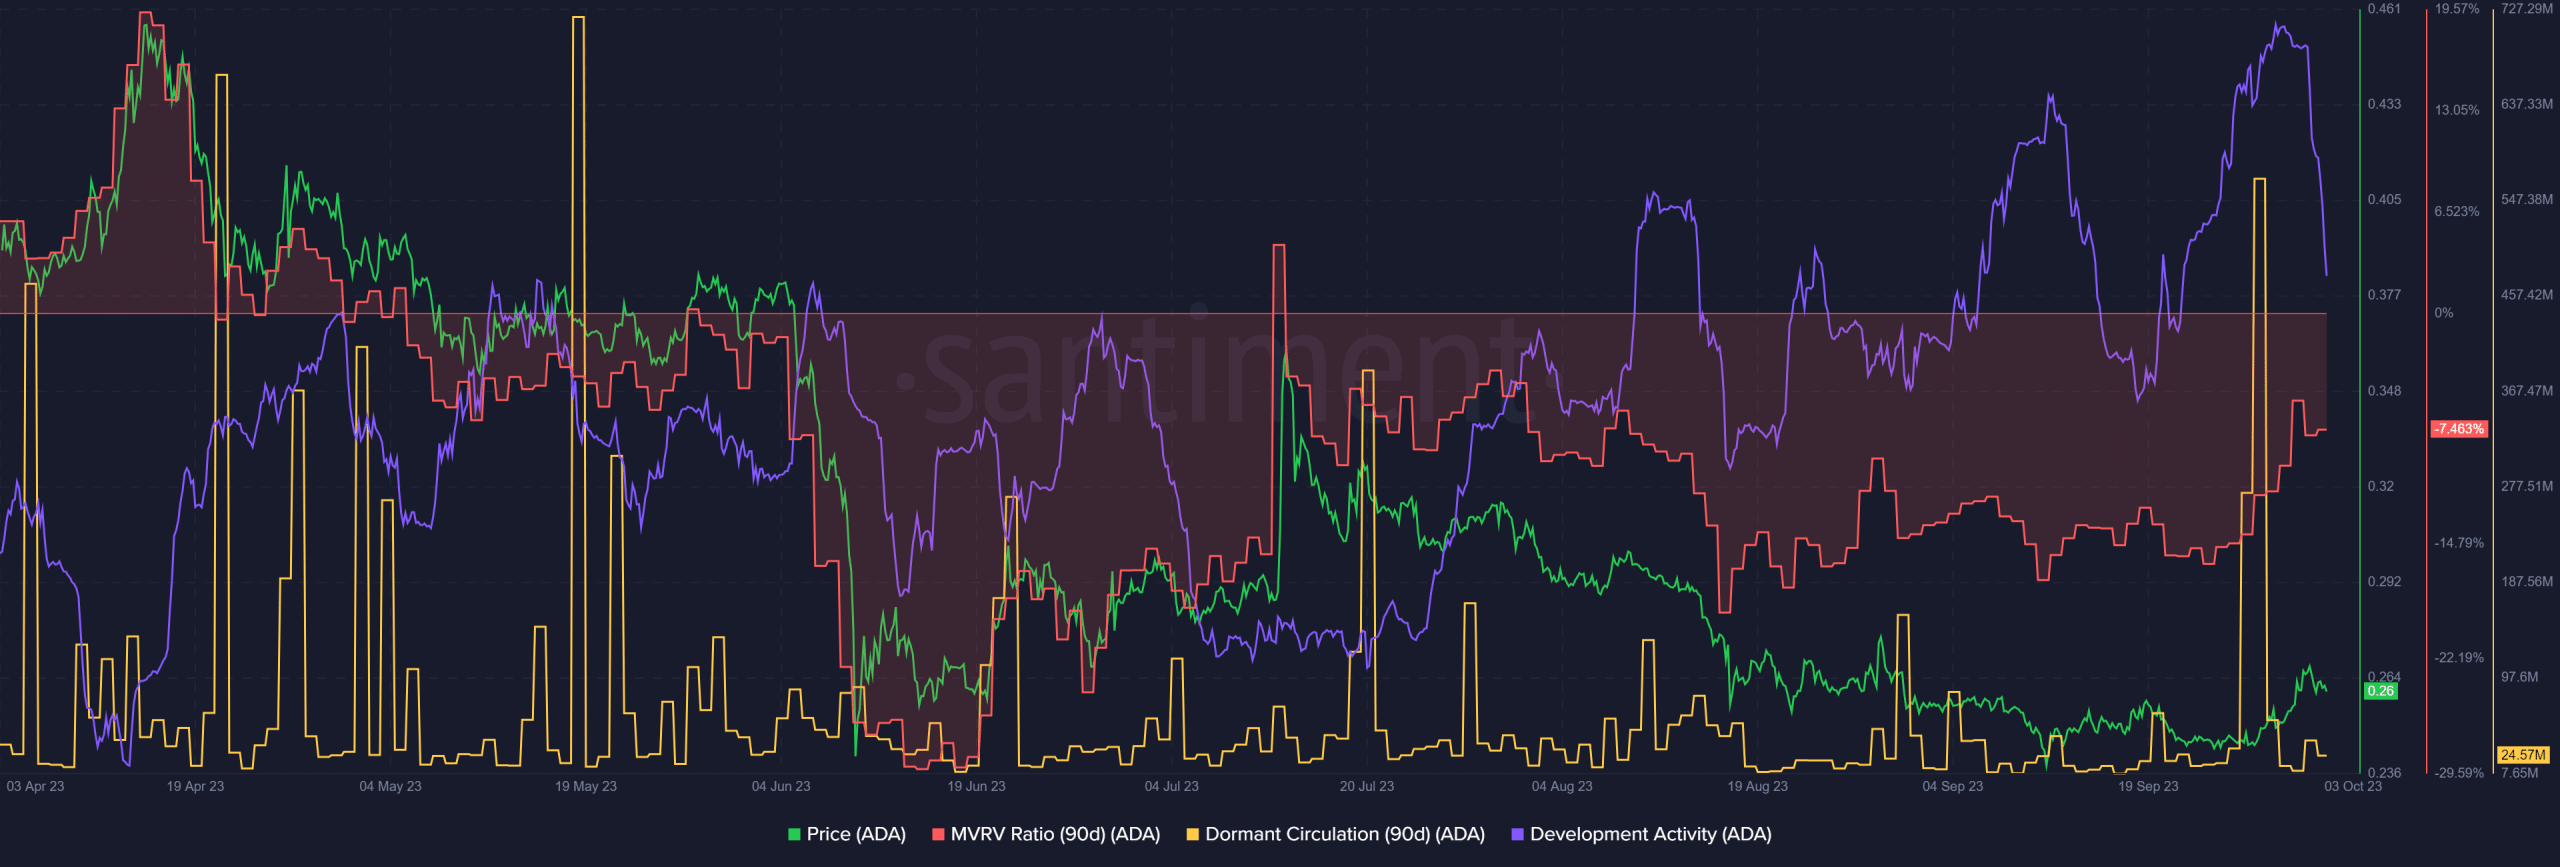Click the 367.47M circulation axis value
This screenshot has width=2560, height=867.
[2526, 390]
